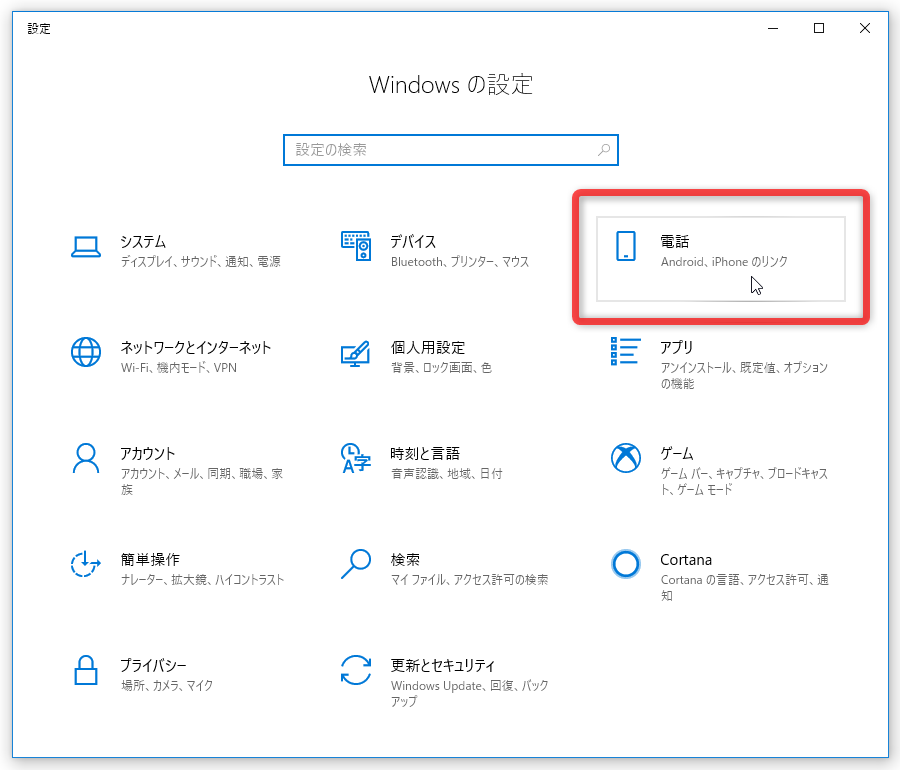Open the Cortana settings title
Image resolution: width=900 pixels, height=770 pixels.
(686, 559)
